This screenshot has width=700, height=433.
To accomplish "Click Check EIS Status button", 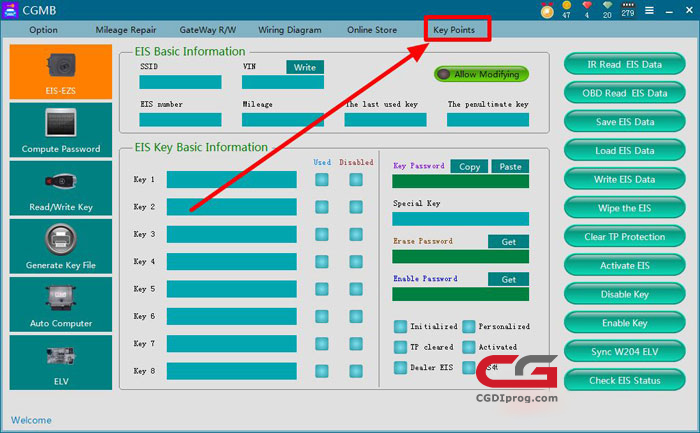I will [625, 380].
